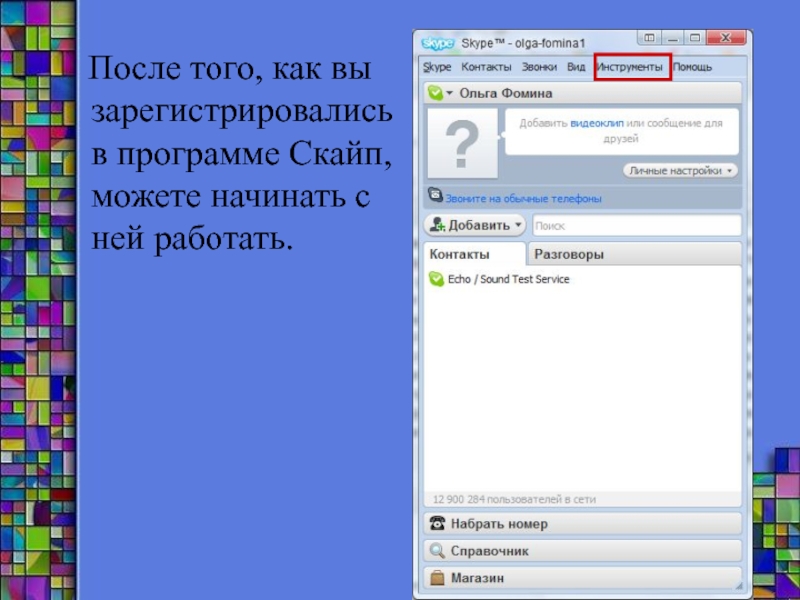The image size is (800, 600).
Task: Open the Помощь menu
Action: tap(692, 67)
